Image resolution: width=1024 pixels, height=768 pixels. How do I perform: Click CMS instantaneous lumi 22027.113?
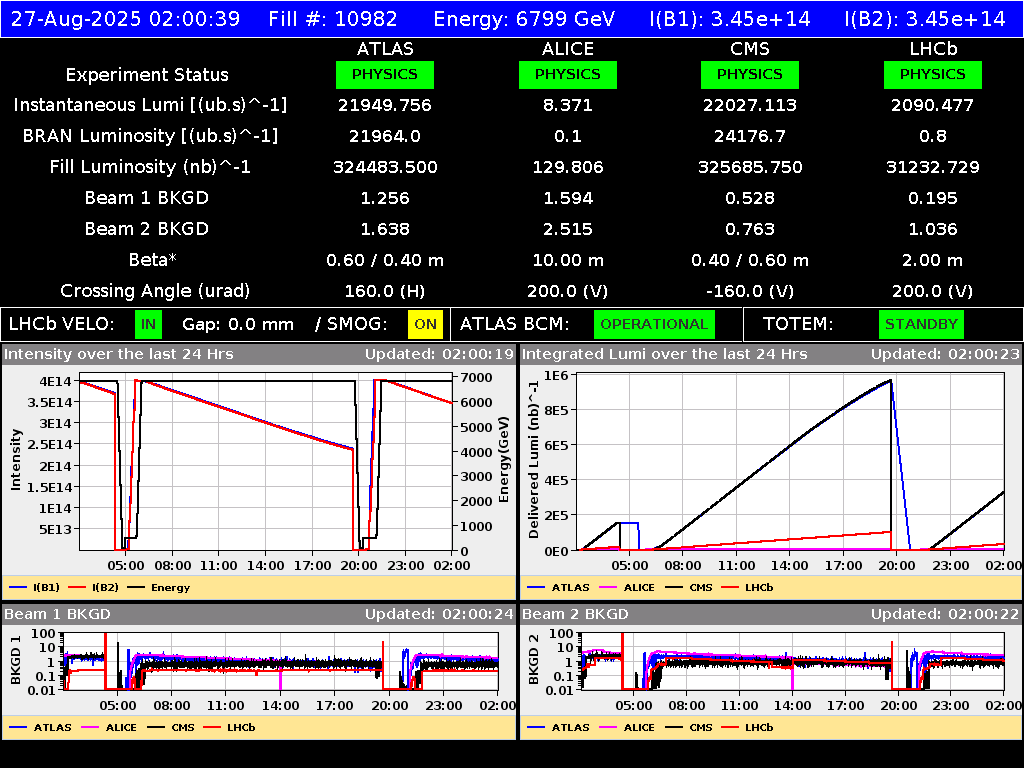pos(750,105)
